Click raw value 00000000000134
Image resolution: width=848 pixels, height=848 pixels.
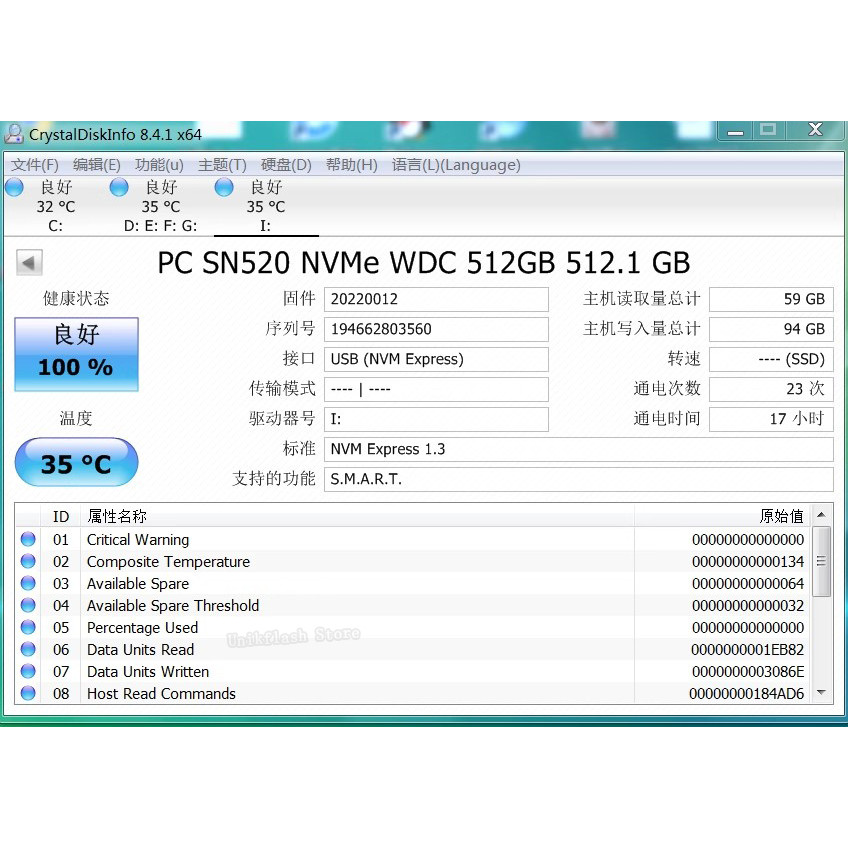[748, 561]
